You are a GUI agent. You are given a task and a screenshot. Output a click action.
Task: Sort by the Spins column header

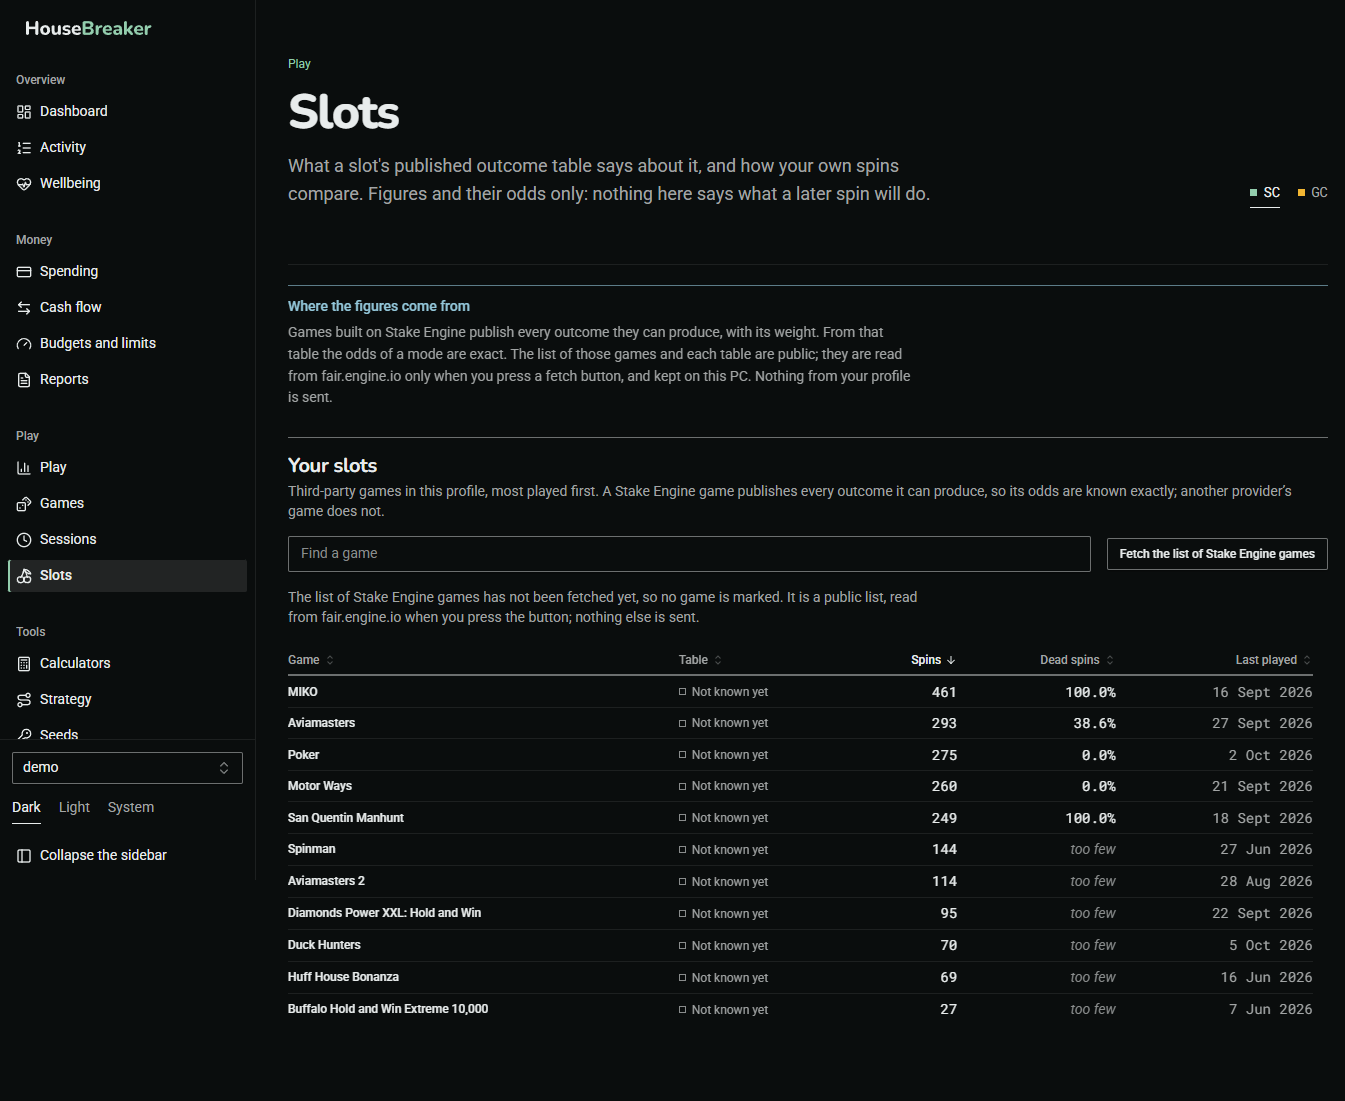click(x=933, y=660)
